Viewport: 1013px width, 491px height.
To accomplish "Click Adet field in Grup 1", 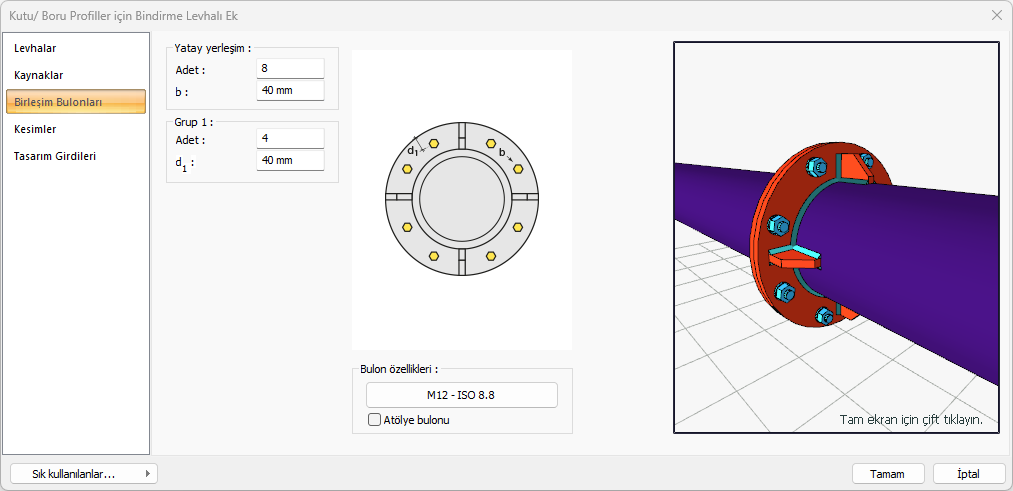I will tap(290, 139).
